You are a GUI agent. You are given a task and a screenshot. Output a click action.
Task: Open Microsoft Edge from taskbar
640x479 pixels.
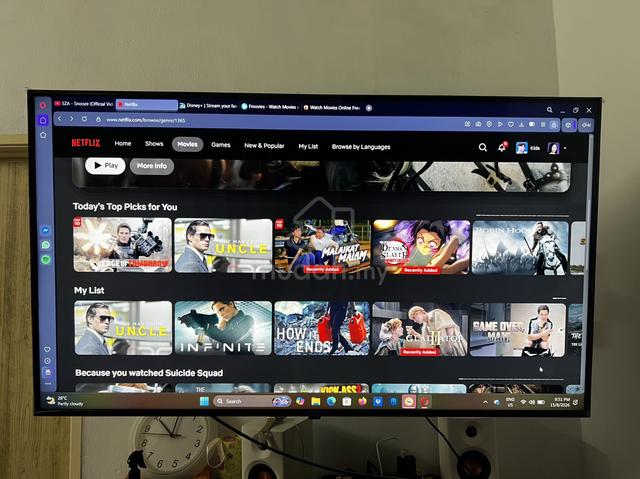[x=331, y=401]
